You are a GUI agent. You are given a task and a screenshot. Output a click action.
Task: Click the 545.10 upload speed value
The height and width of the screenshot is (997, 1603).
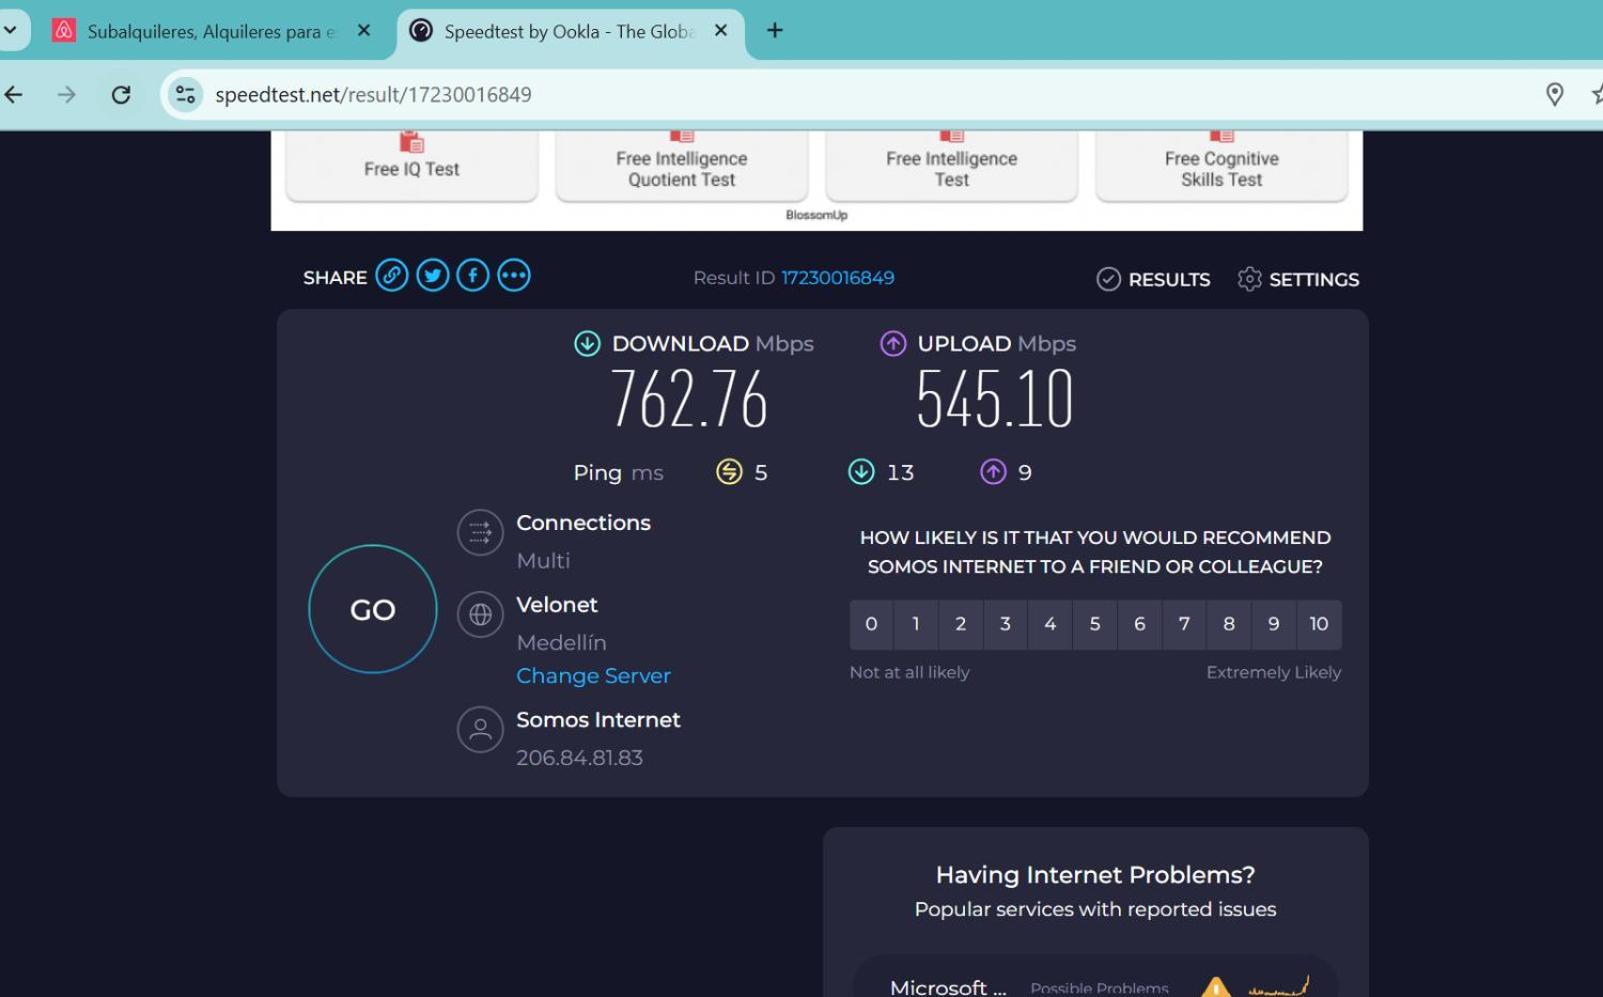point(995,400)
